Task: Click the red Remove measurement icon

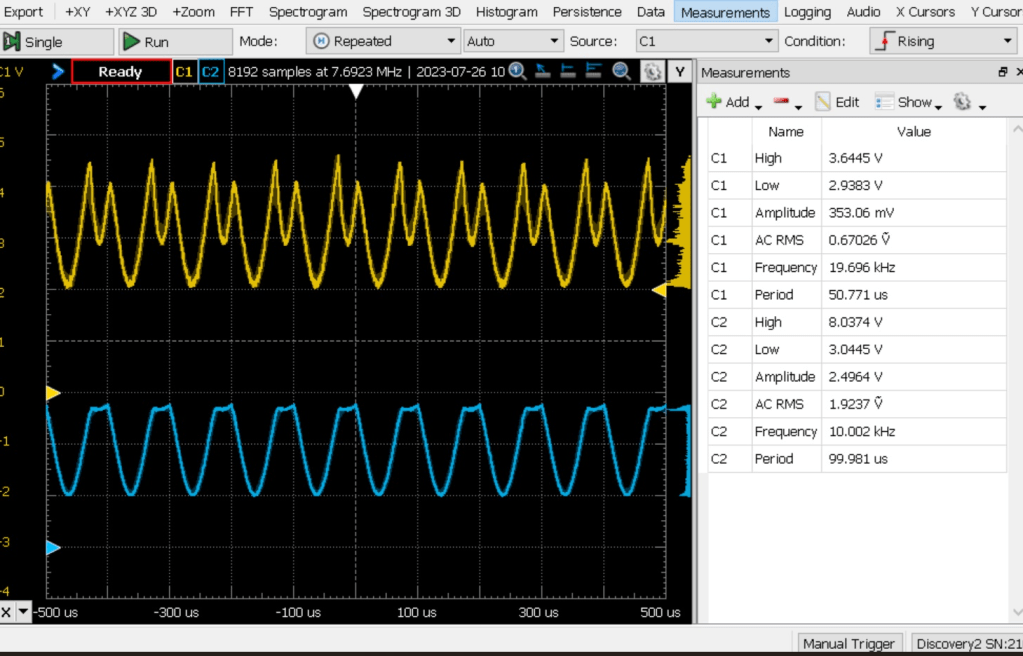Action: click(x=782, y=102)
